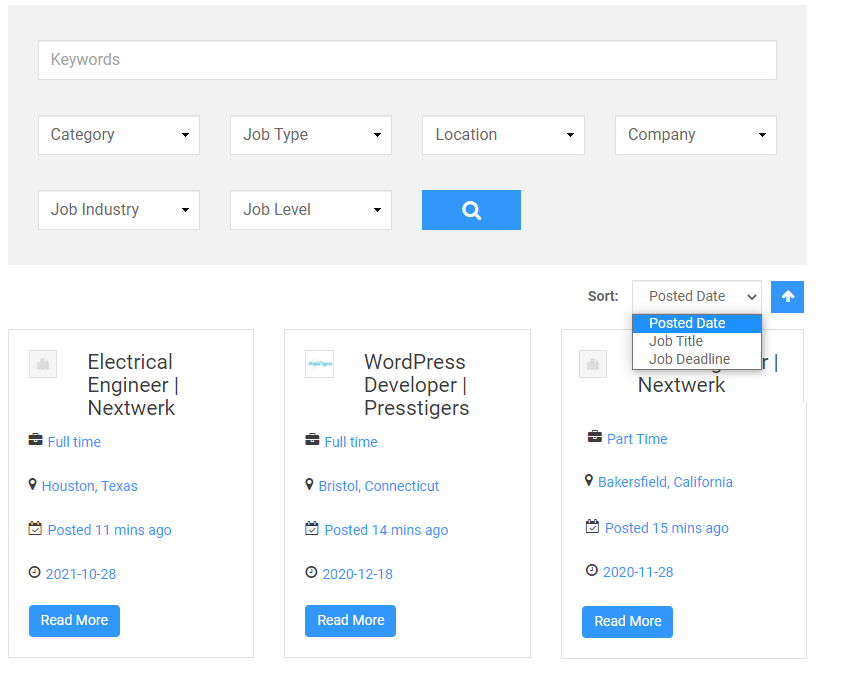Open the Category dropdown

point(119,135)
